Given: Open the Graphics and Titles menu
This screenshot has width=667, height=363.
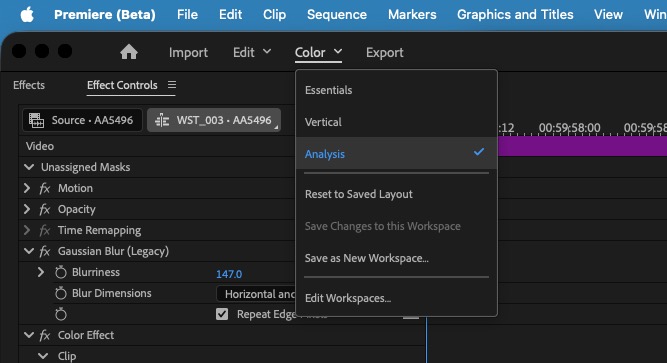Looking at the screenshot, I should 515,14.
